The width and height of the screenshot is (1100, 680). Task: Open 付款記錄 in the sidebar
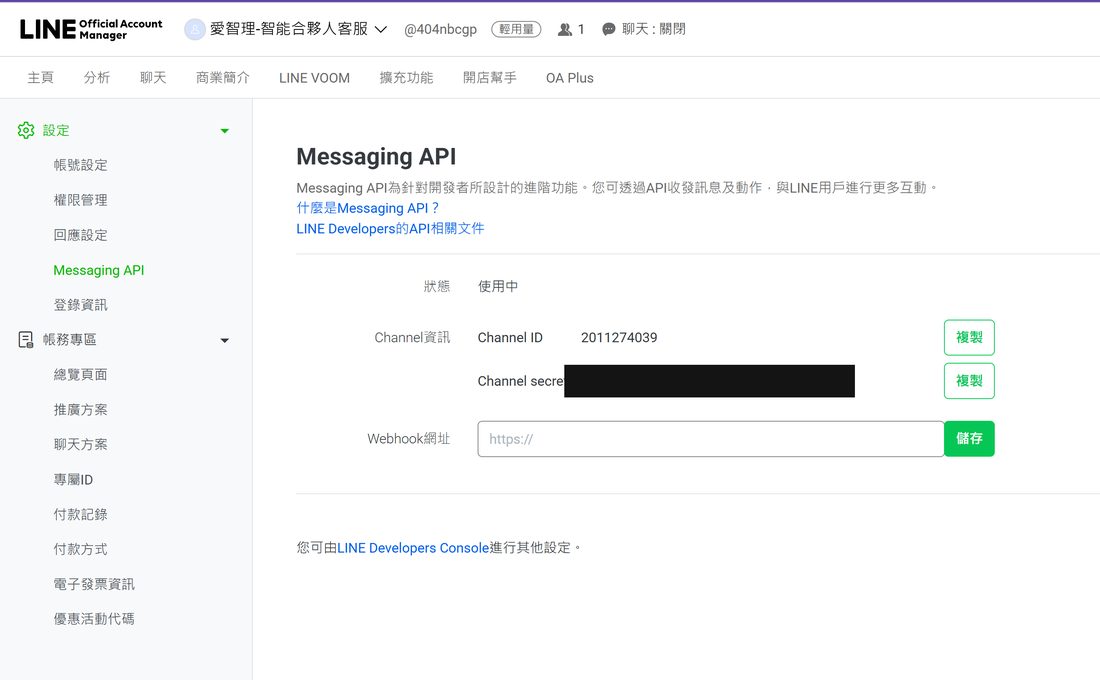coord(81,514)
